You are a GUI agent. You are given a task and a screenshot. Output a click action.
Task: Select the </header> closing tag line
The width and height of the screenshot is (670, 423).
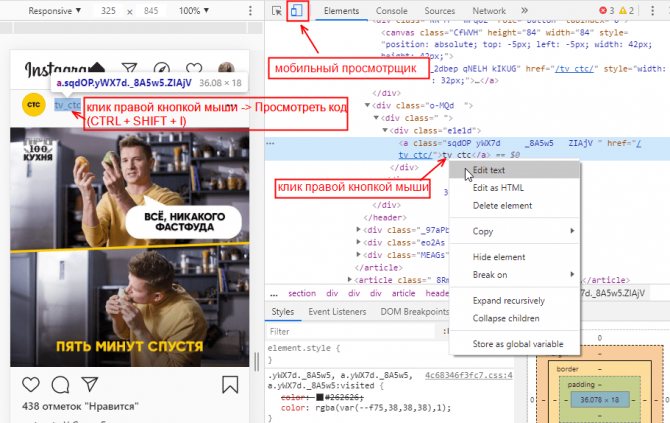click(385, 217)
